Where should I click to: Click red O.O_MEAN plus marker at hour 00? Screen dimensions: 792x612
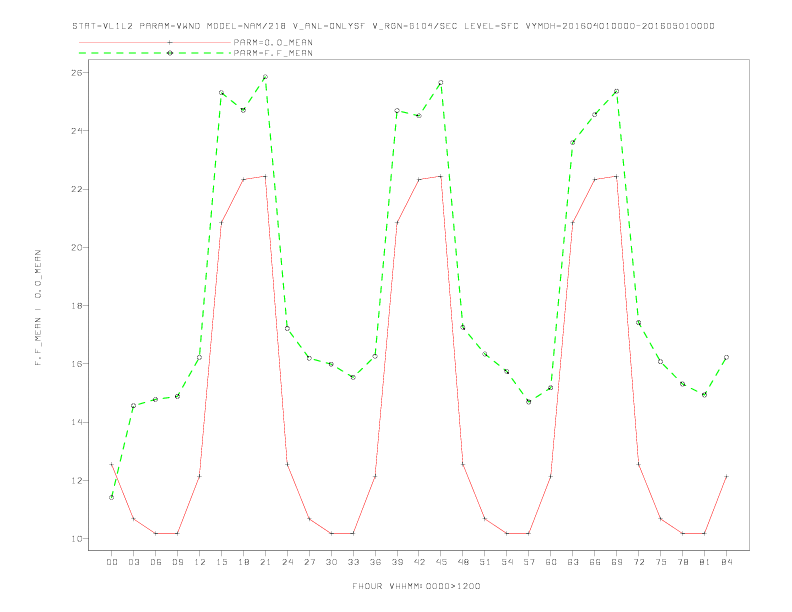point(112,464)
